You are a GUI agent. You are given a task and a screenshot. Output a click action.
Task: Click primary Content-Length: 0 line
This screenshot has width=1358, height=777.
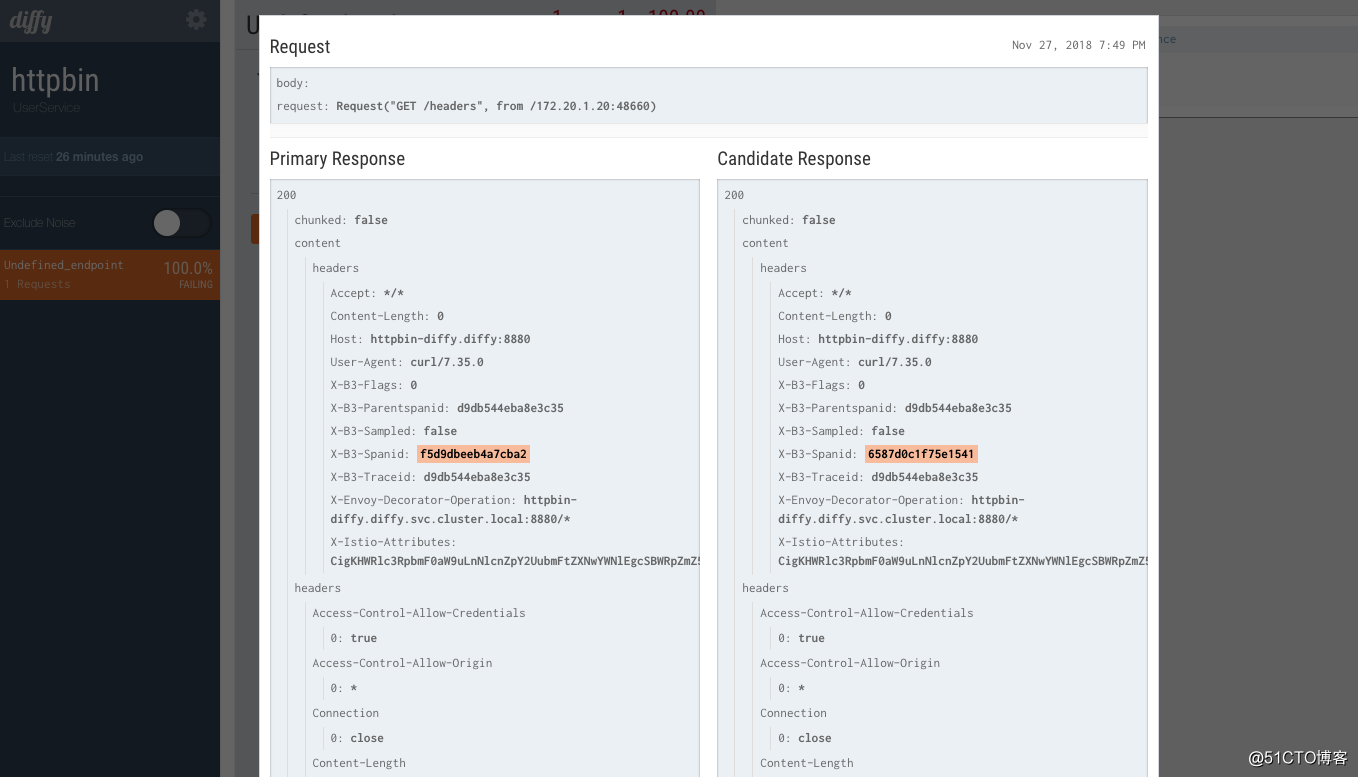pyautogui.click(x=387, y=316)
